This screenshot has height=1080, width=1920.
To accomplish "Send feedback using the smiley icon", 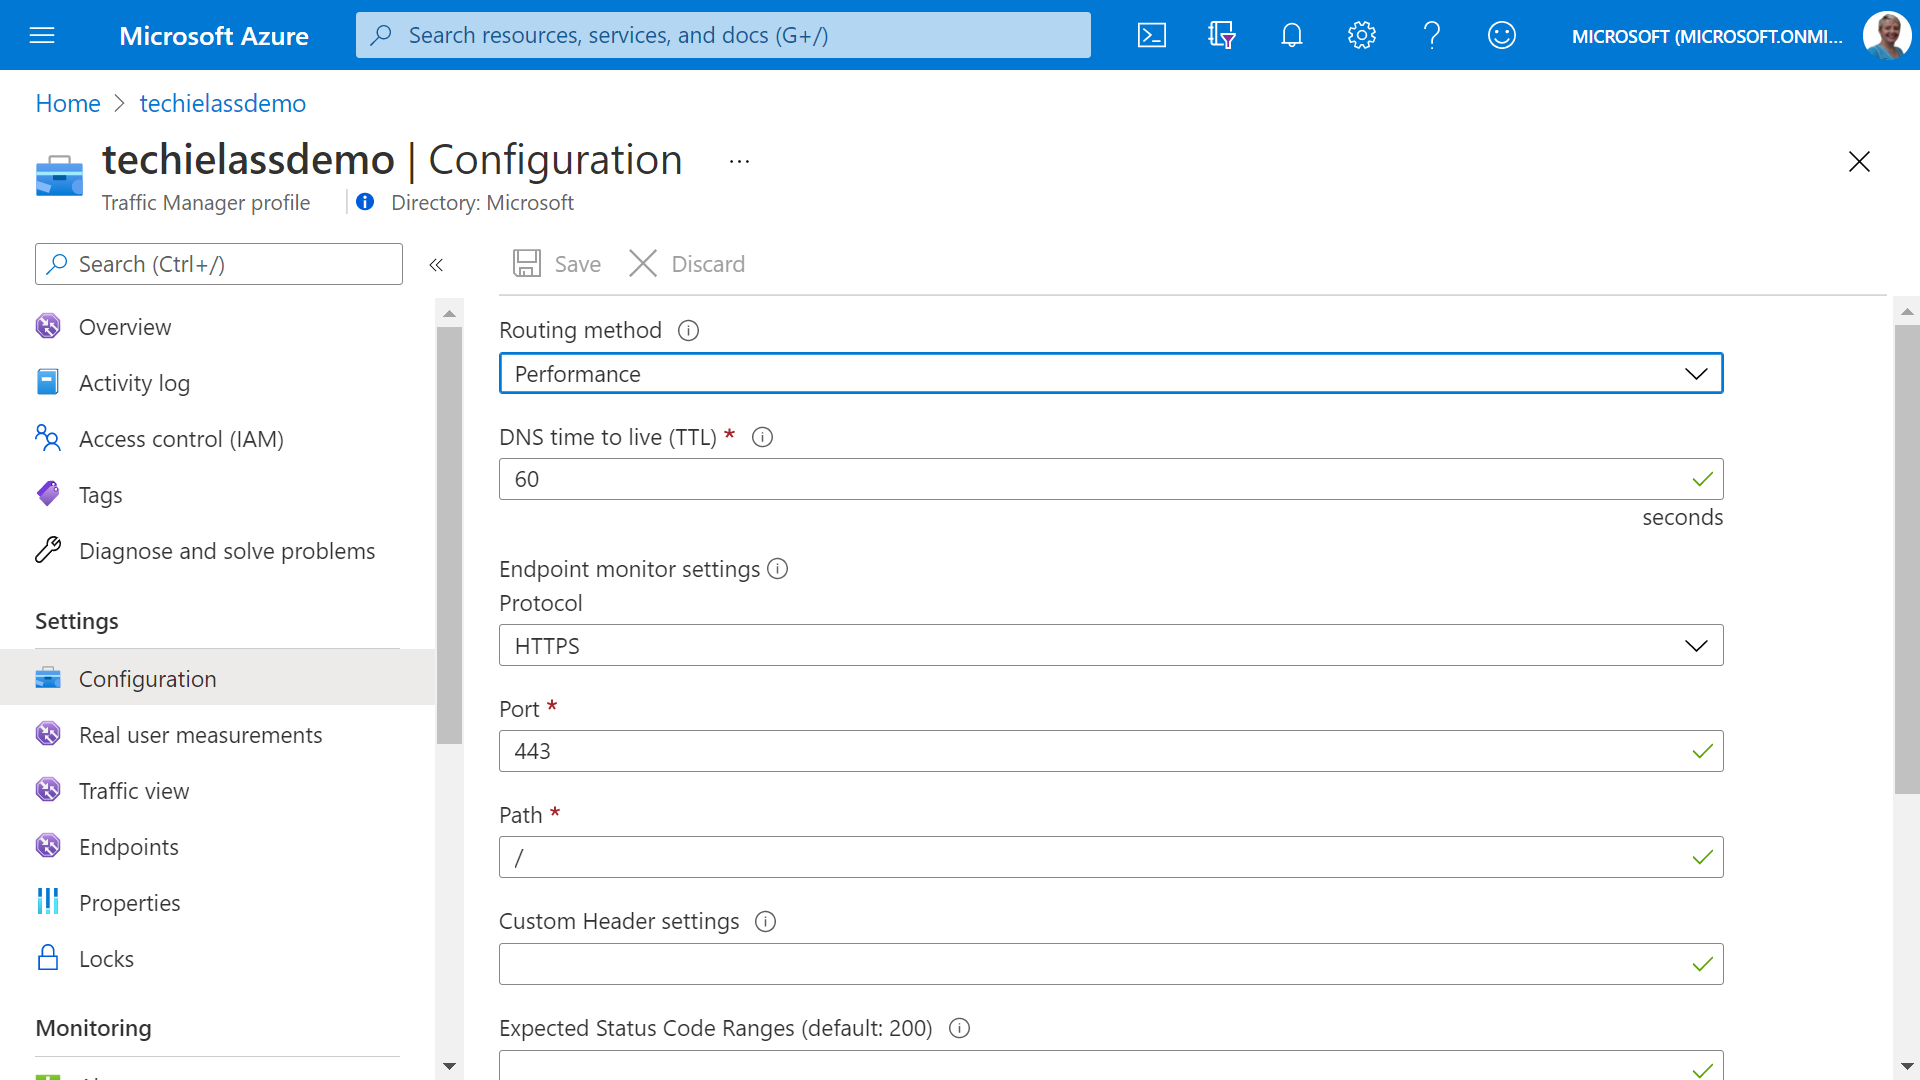I will tap(1501, 35).
